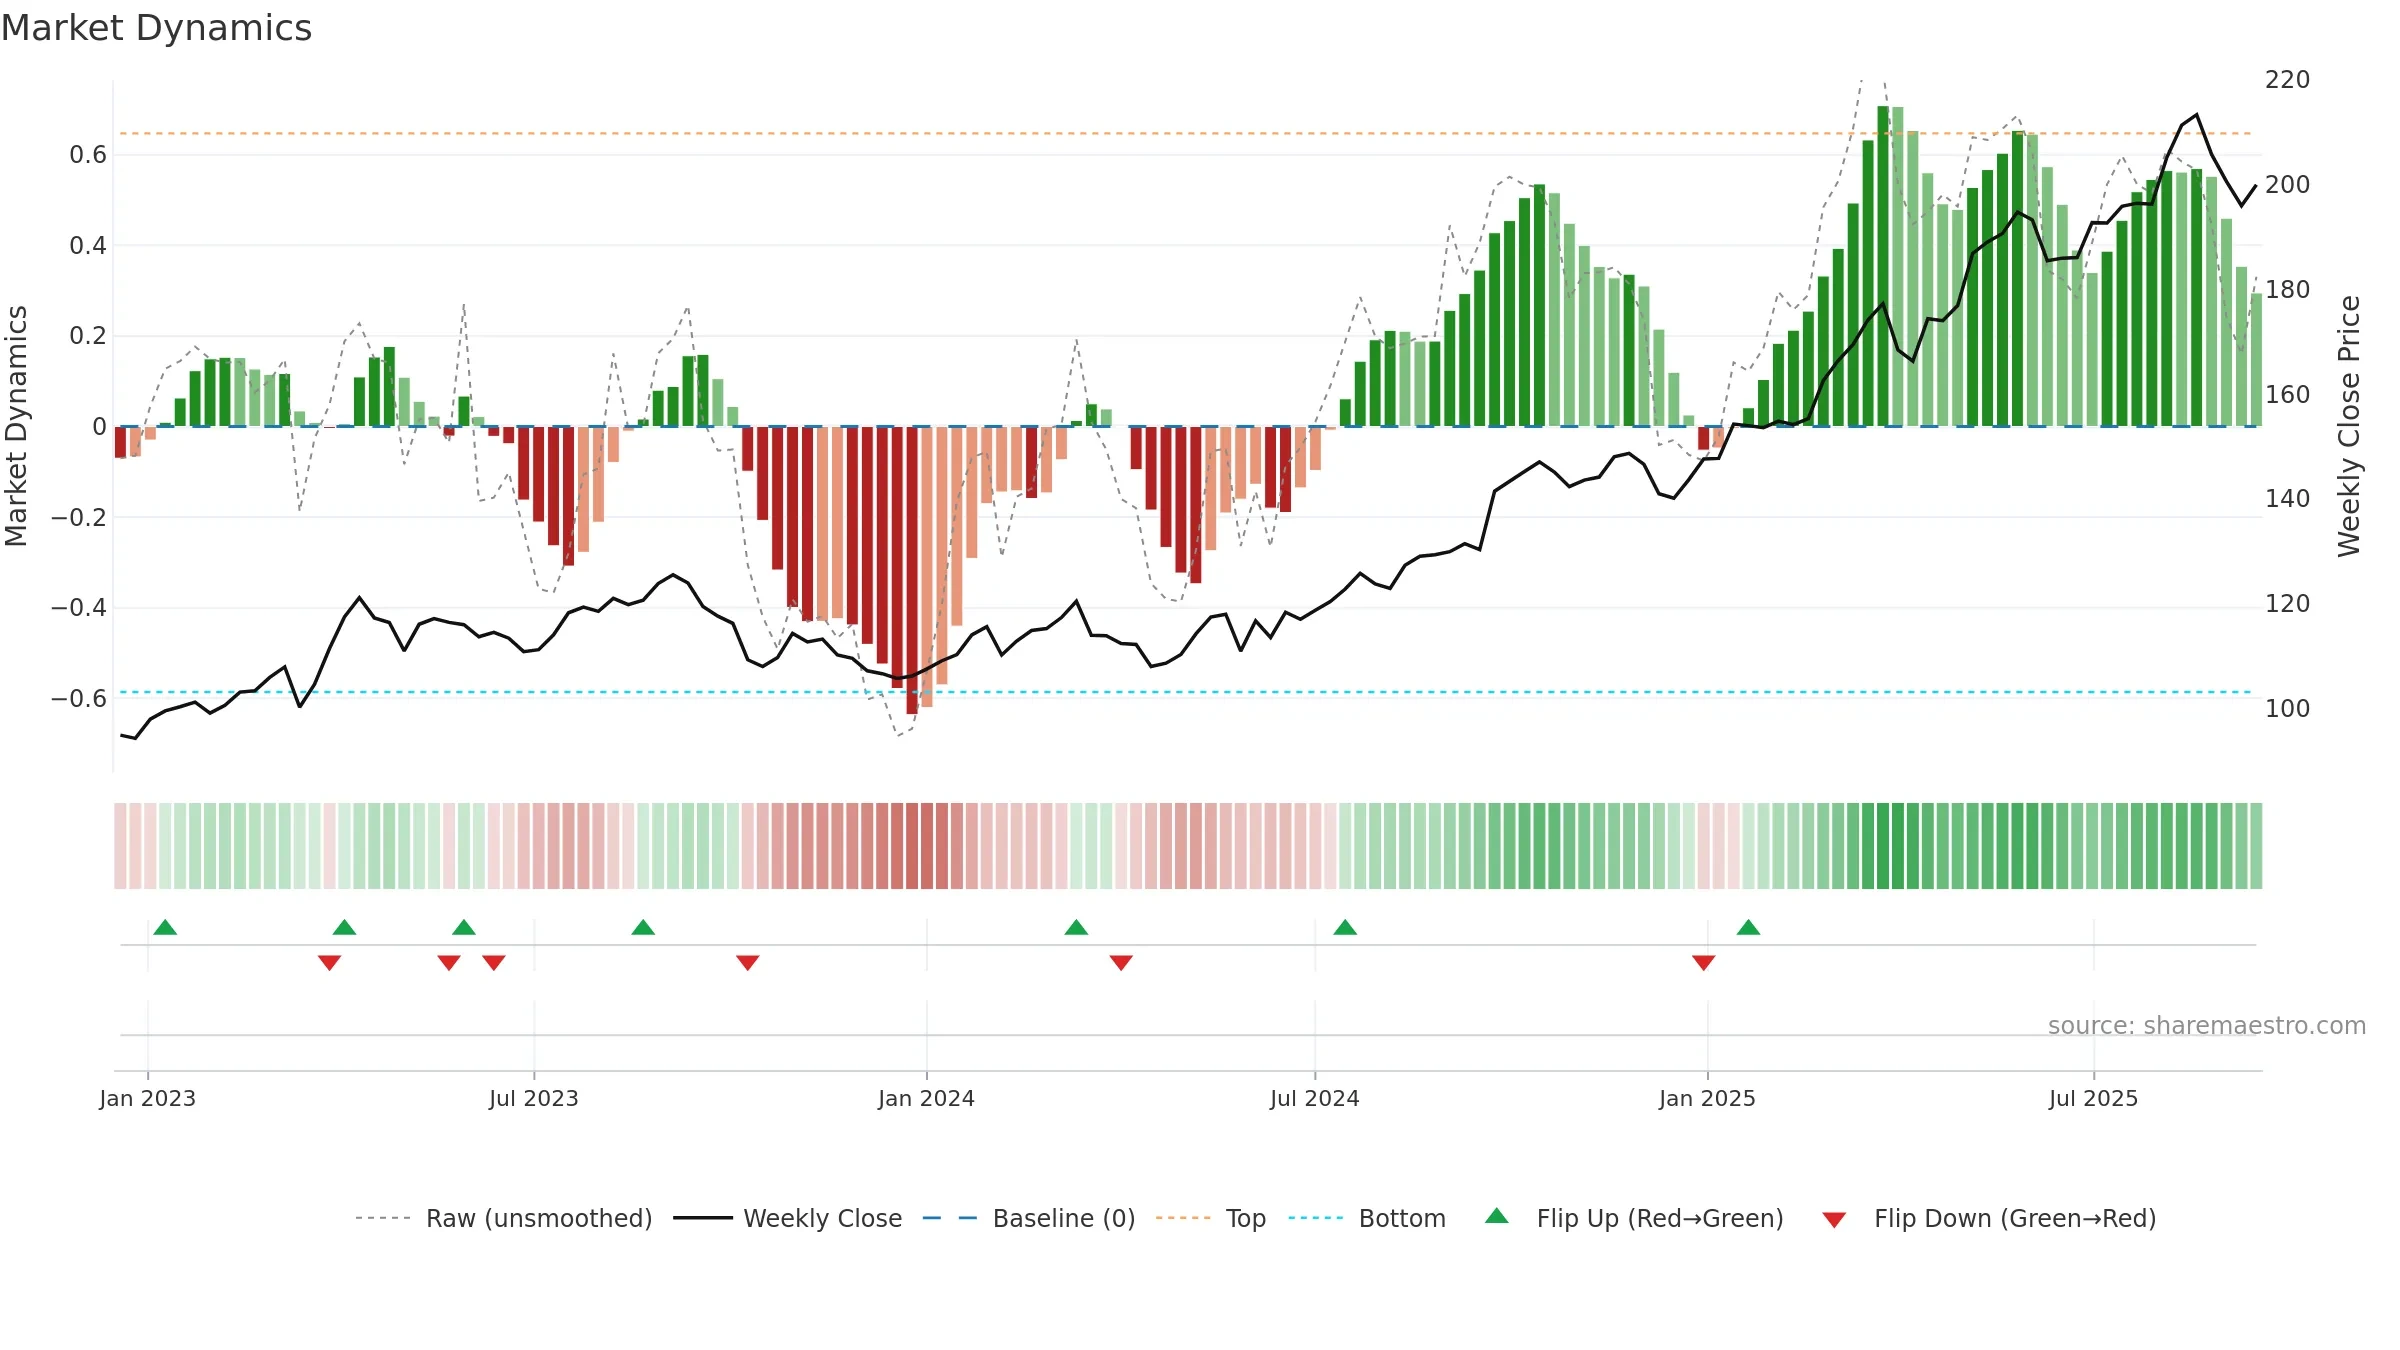This screenshot has width=2400, height=1350.
Task: Click the −0.6 left-axis tick label
Action: tap(79, 698)
